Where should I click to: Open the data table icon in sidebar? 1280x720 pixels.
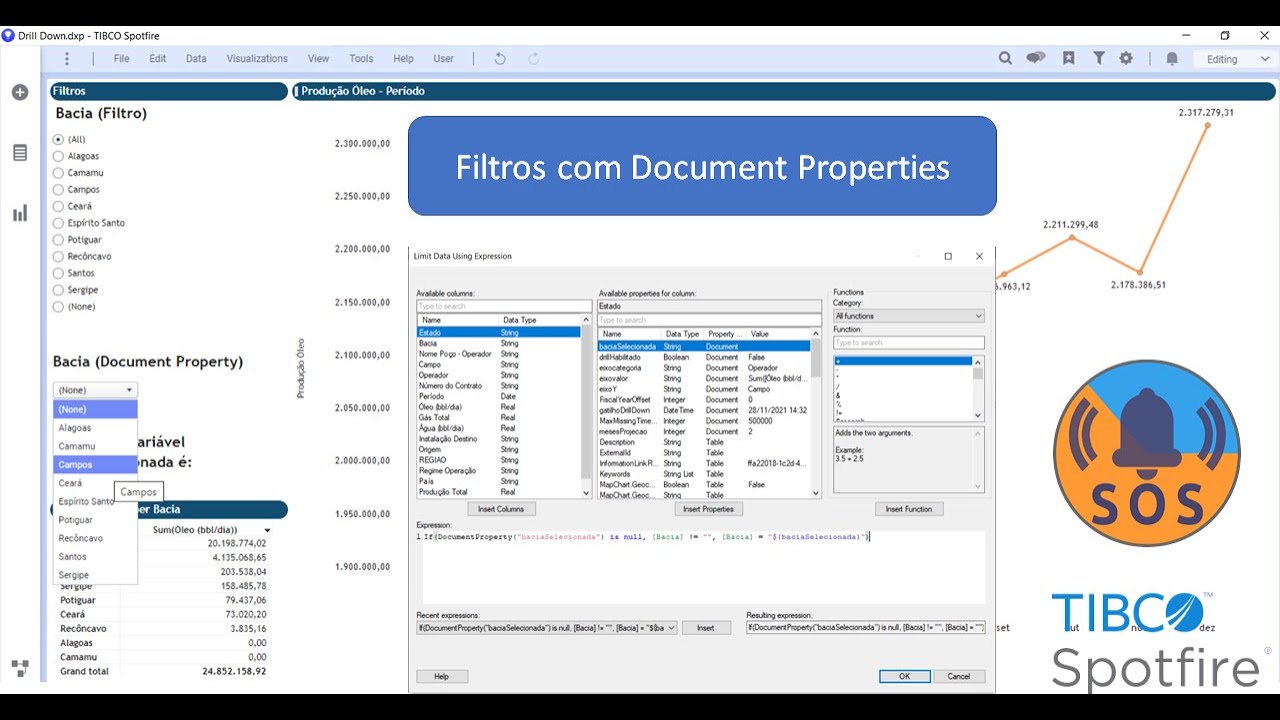tap(20, 153)
